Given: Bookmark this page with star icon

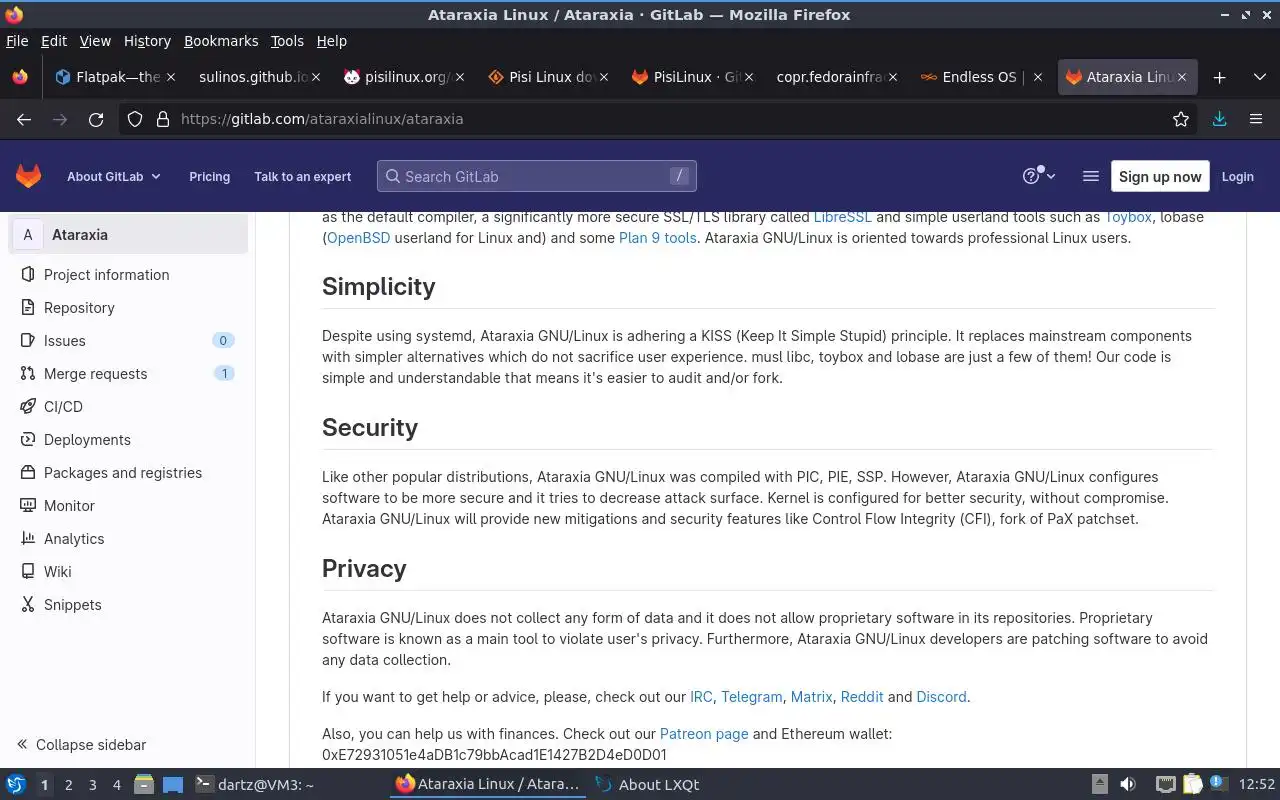Looking at the screenshot, I should 1181,119.
